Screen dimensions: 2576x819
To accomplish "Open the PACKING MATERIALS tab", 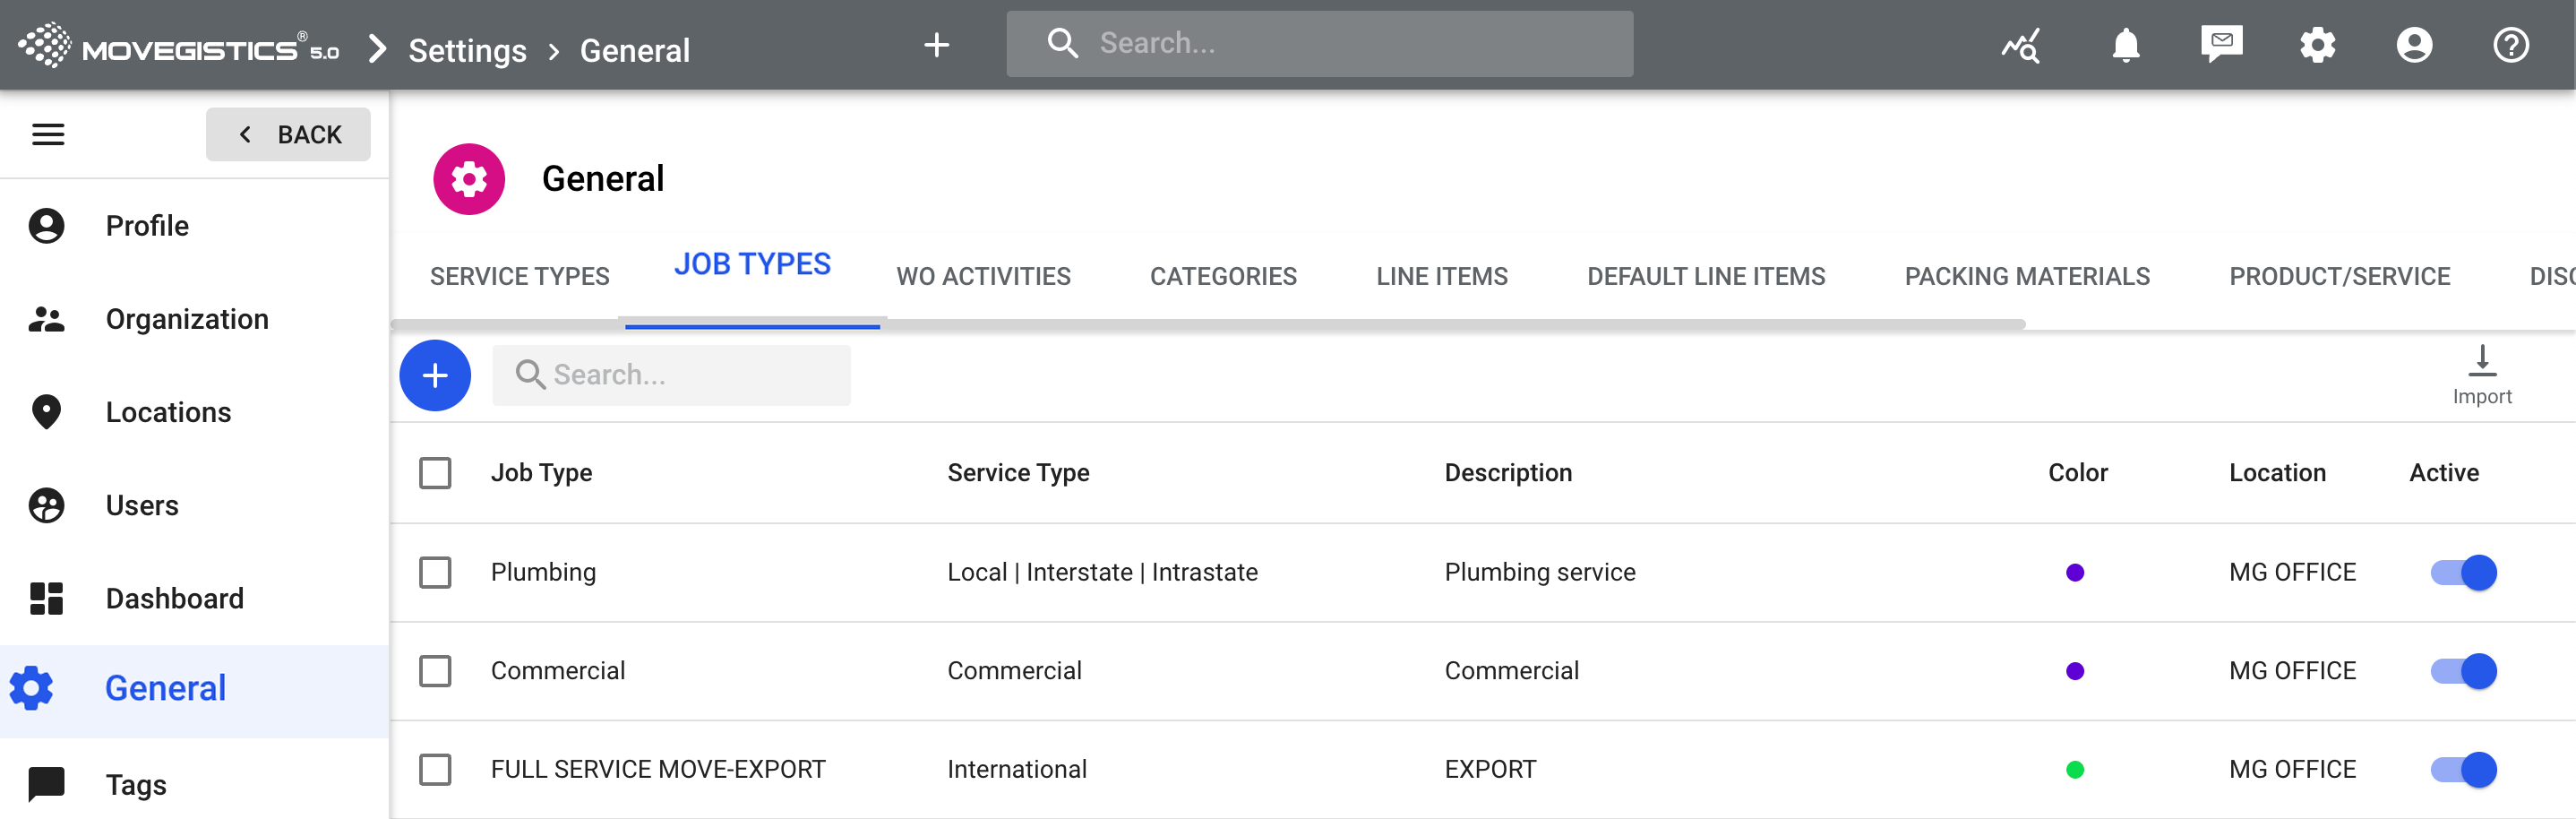I will coord(2026,276).
